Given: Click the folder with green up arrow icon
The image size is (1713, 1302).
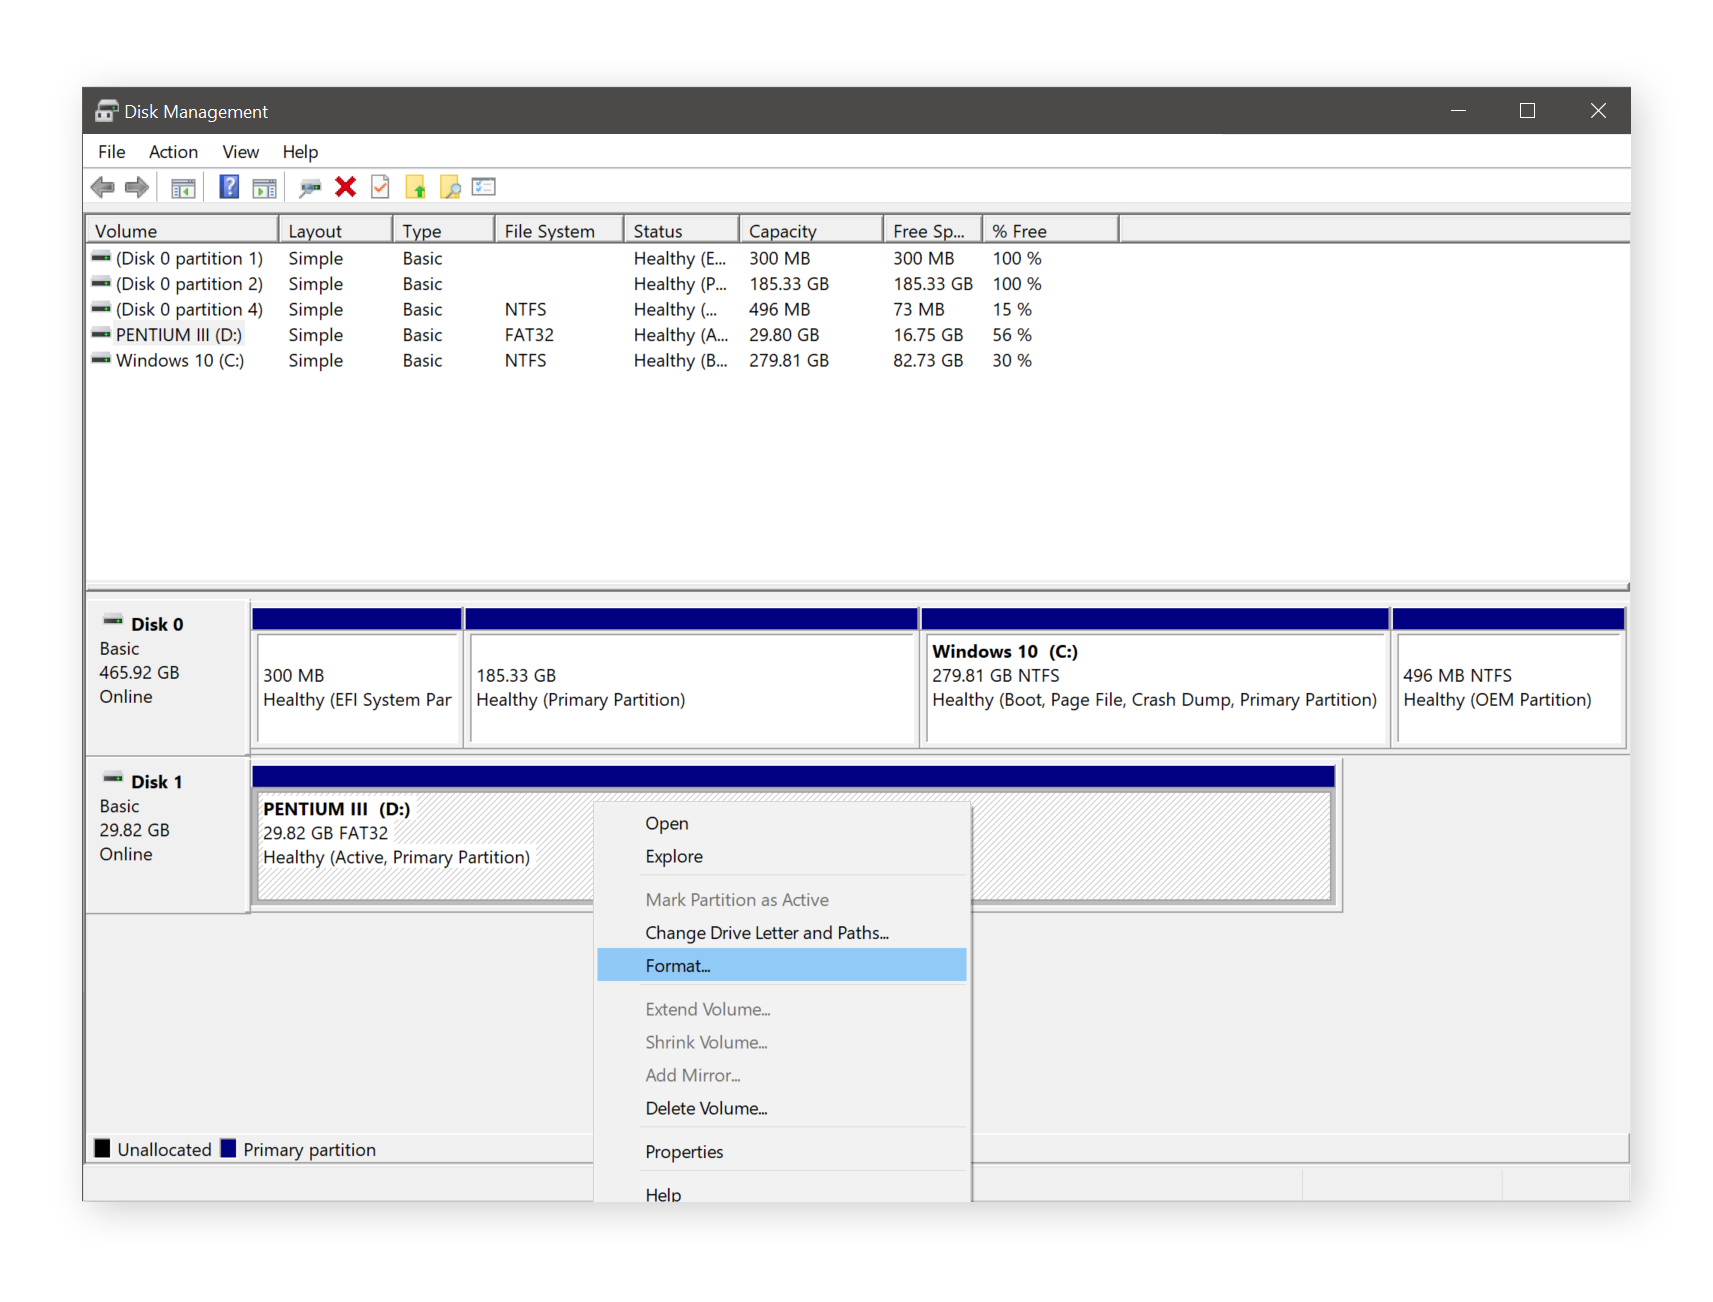Looking at the screenshot, I should coord(416,187).
